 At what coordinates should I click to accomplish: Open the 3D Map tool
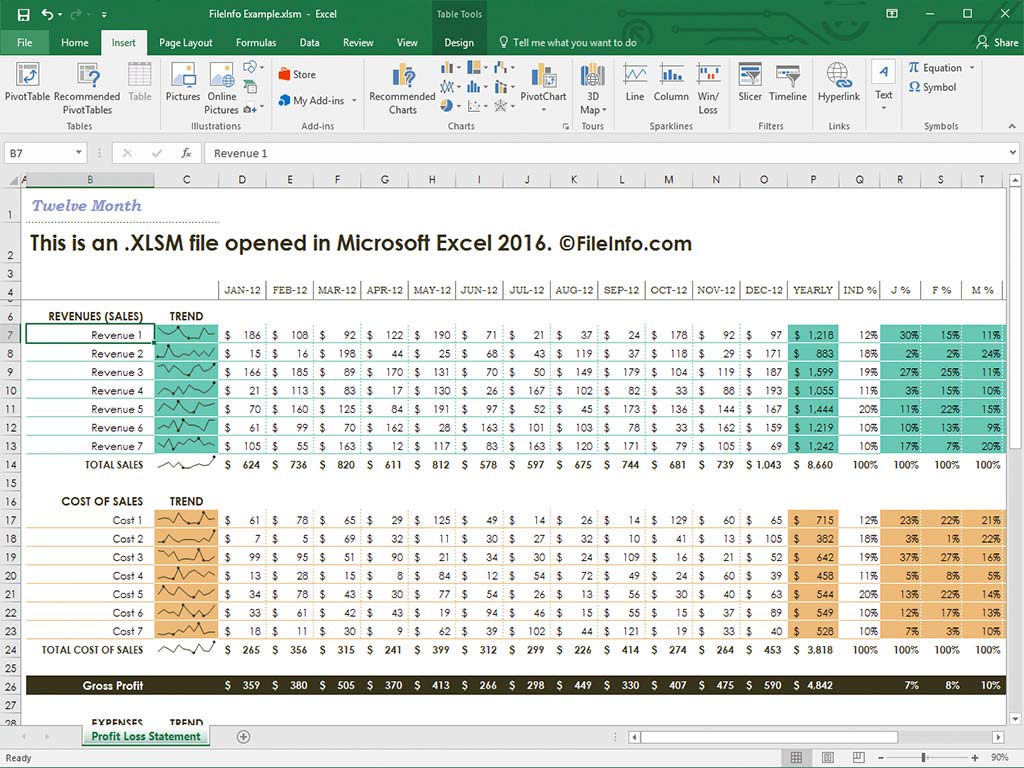(593, 89)
